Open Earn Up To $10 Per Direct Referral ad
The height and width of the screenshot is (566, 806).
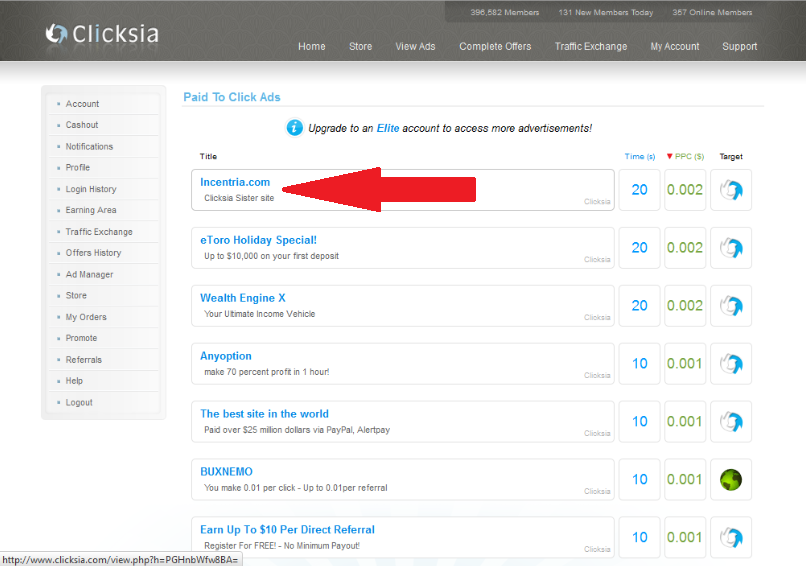(287, 530)
